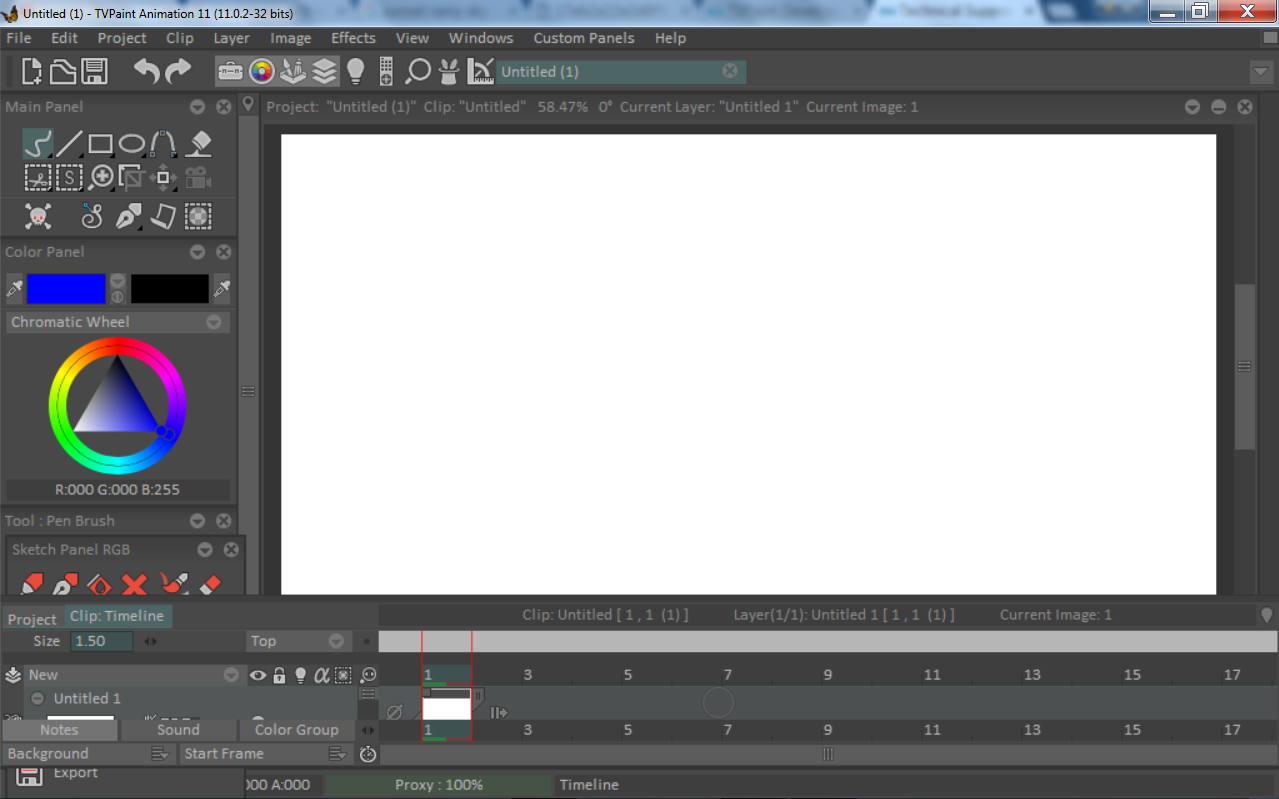Select the blue A color swatch
This screenshot has height=799, width=1279.
(x=66, y=289)
